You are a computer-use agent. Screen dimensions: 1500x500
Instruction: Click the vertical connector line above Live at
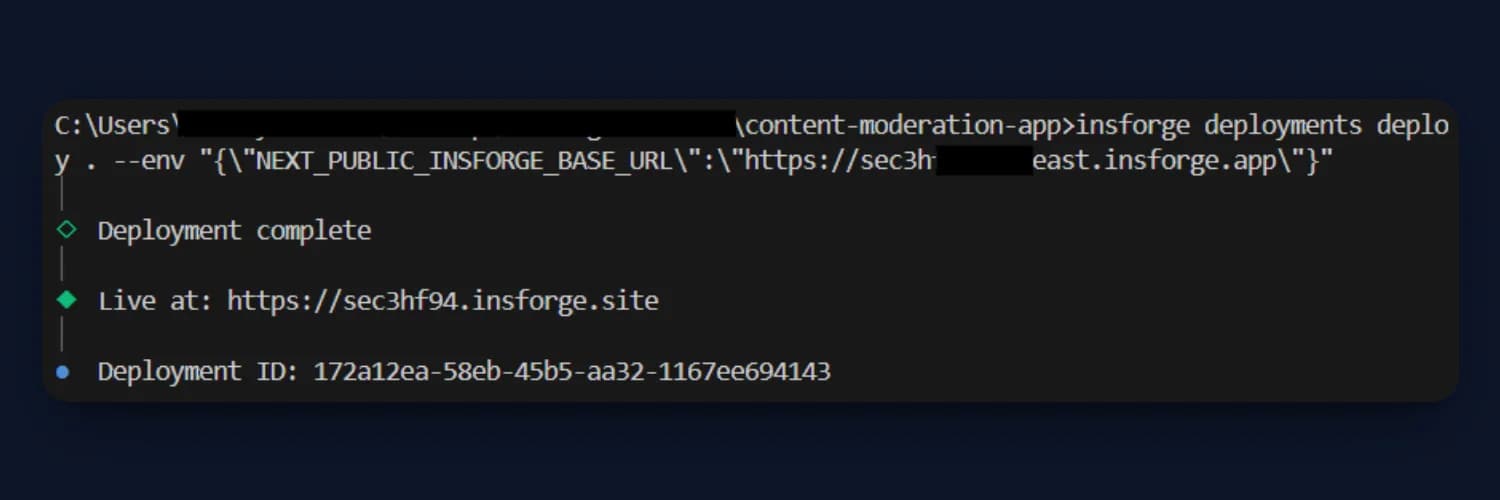point(63,265)
